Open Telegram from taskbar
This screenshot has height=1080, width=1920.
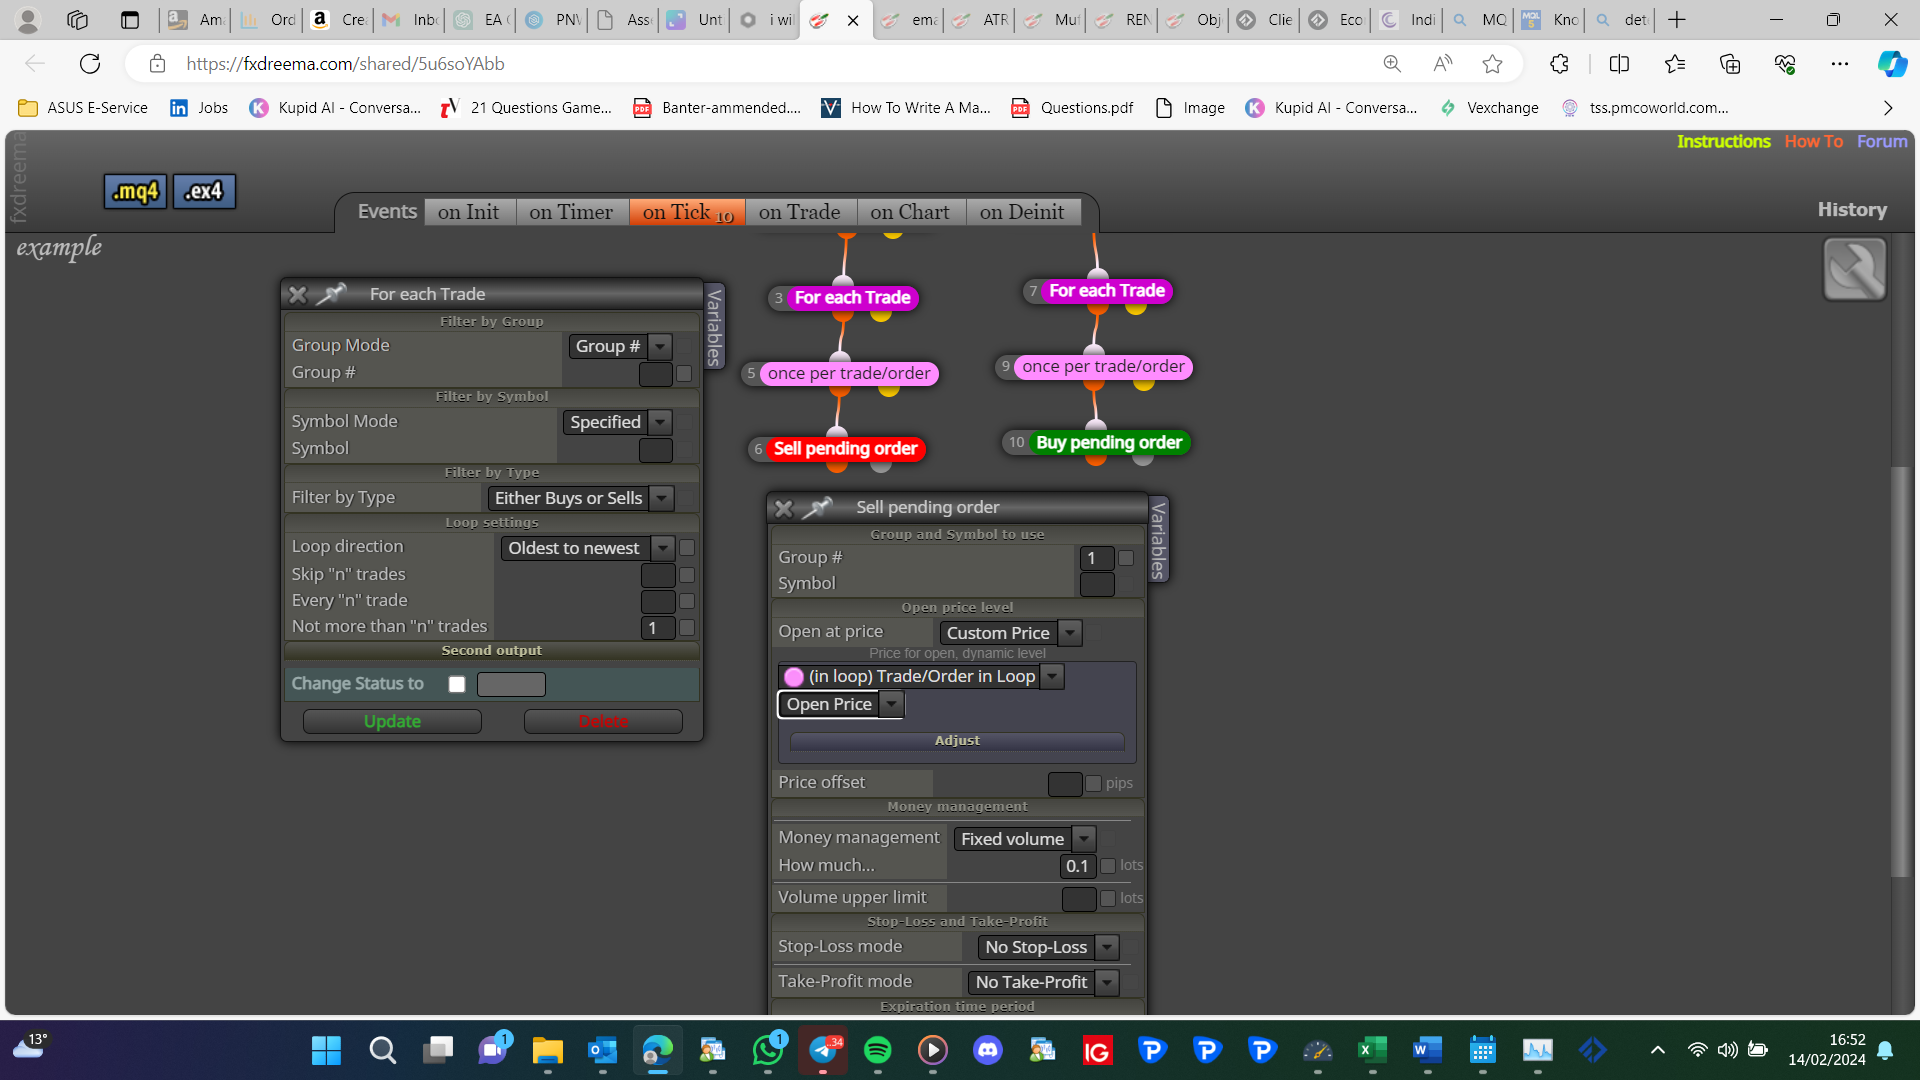pos(823,1050)
